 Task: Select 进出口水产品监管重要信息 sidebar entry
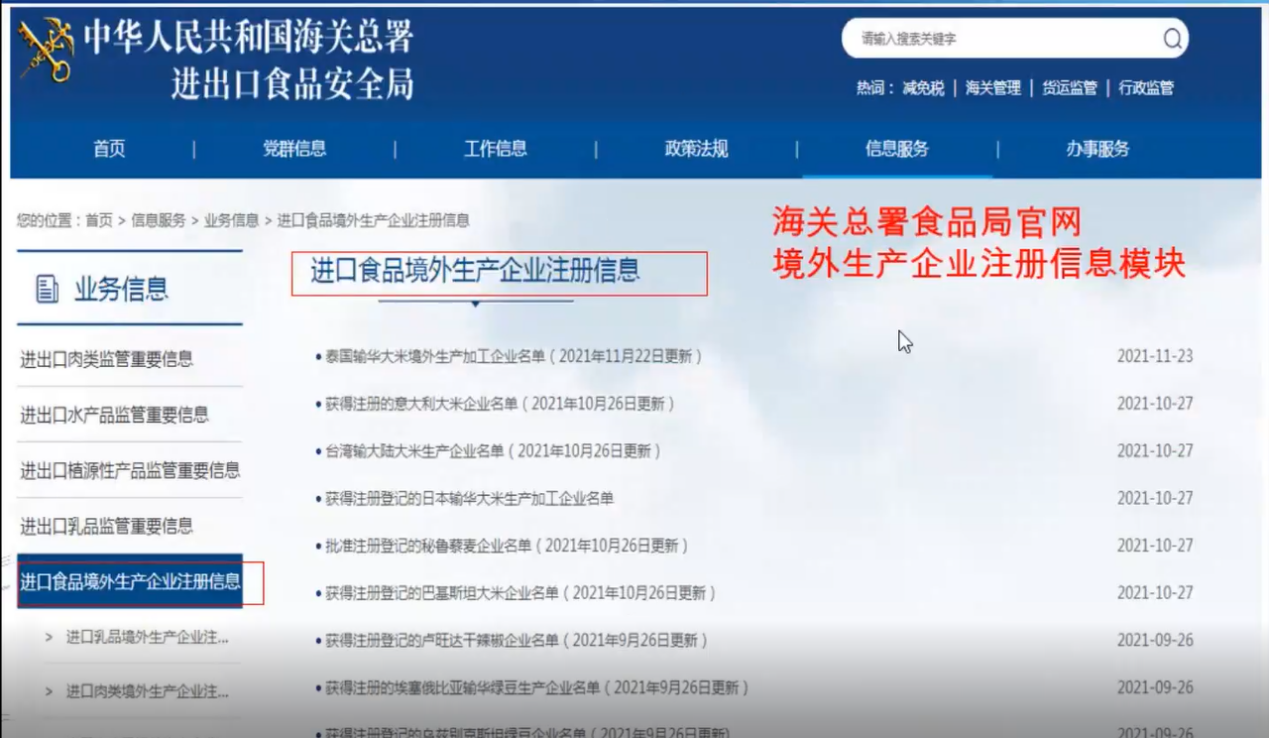114,415
